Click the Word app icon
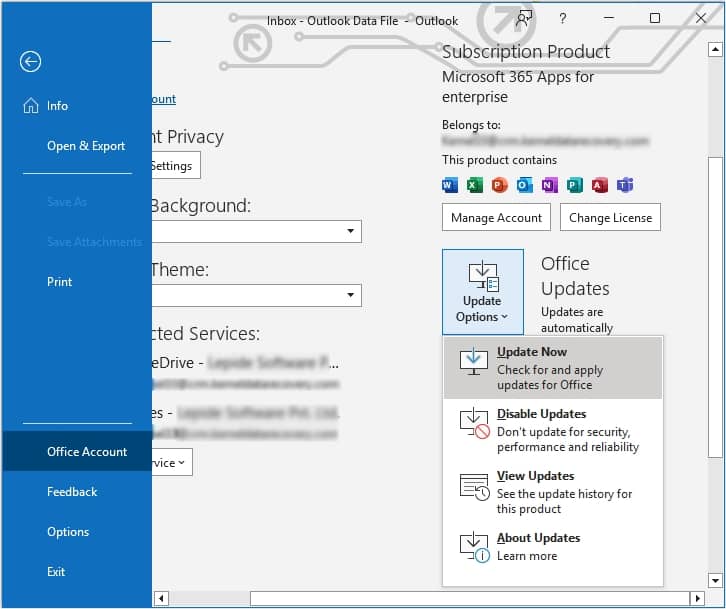Viewport: 726px width, 609px height. coord(450,185)
